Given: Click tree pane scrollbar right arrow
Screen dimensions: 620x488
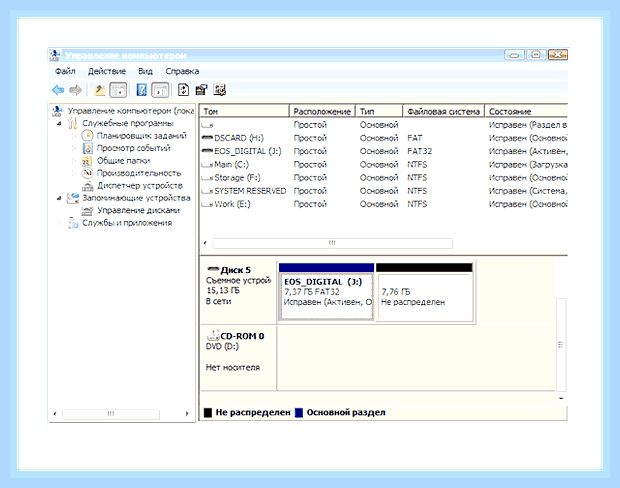Looking at the screenshot, I should (x=187, y=414).
